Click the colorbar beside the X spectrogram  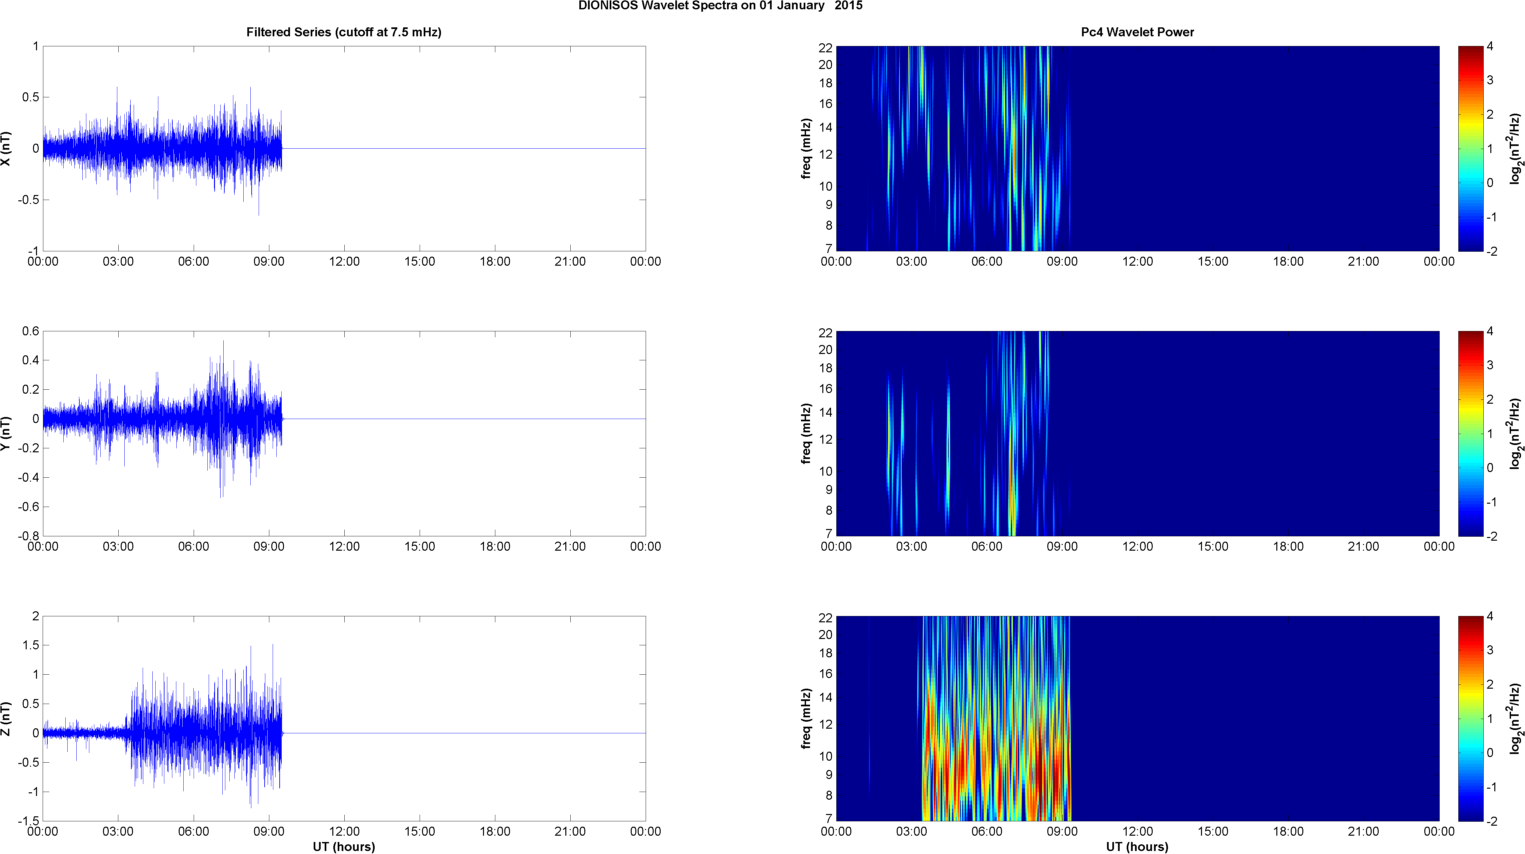point(1471,148)
